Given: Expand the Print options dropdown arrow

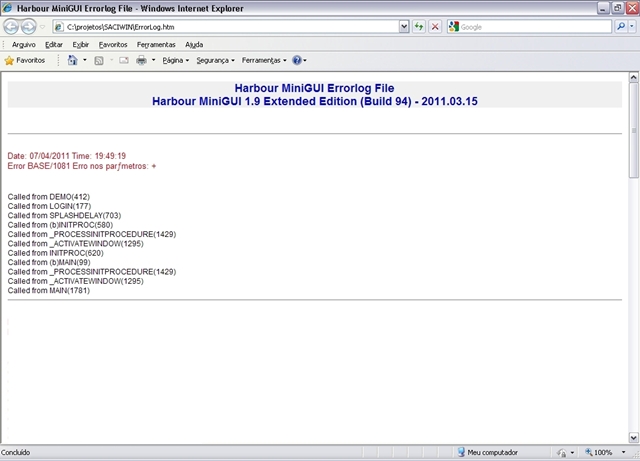Looking at the screenshot, I should (153, 60).
